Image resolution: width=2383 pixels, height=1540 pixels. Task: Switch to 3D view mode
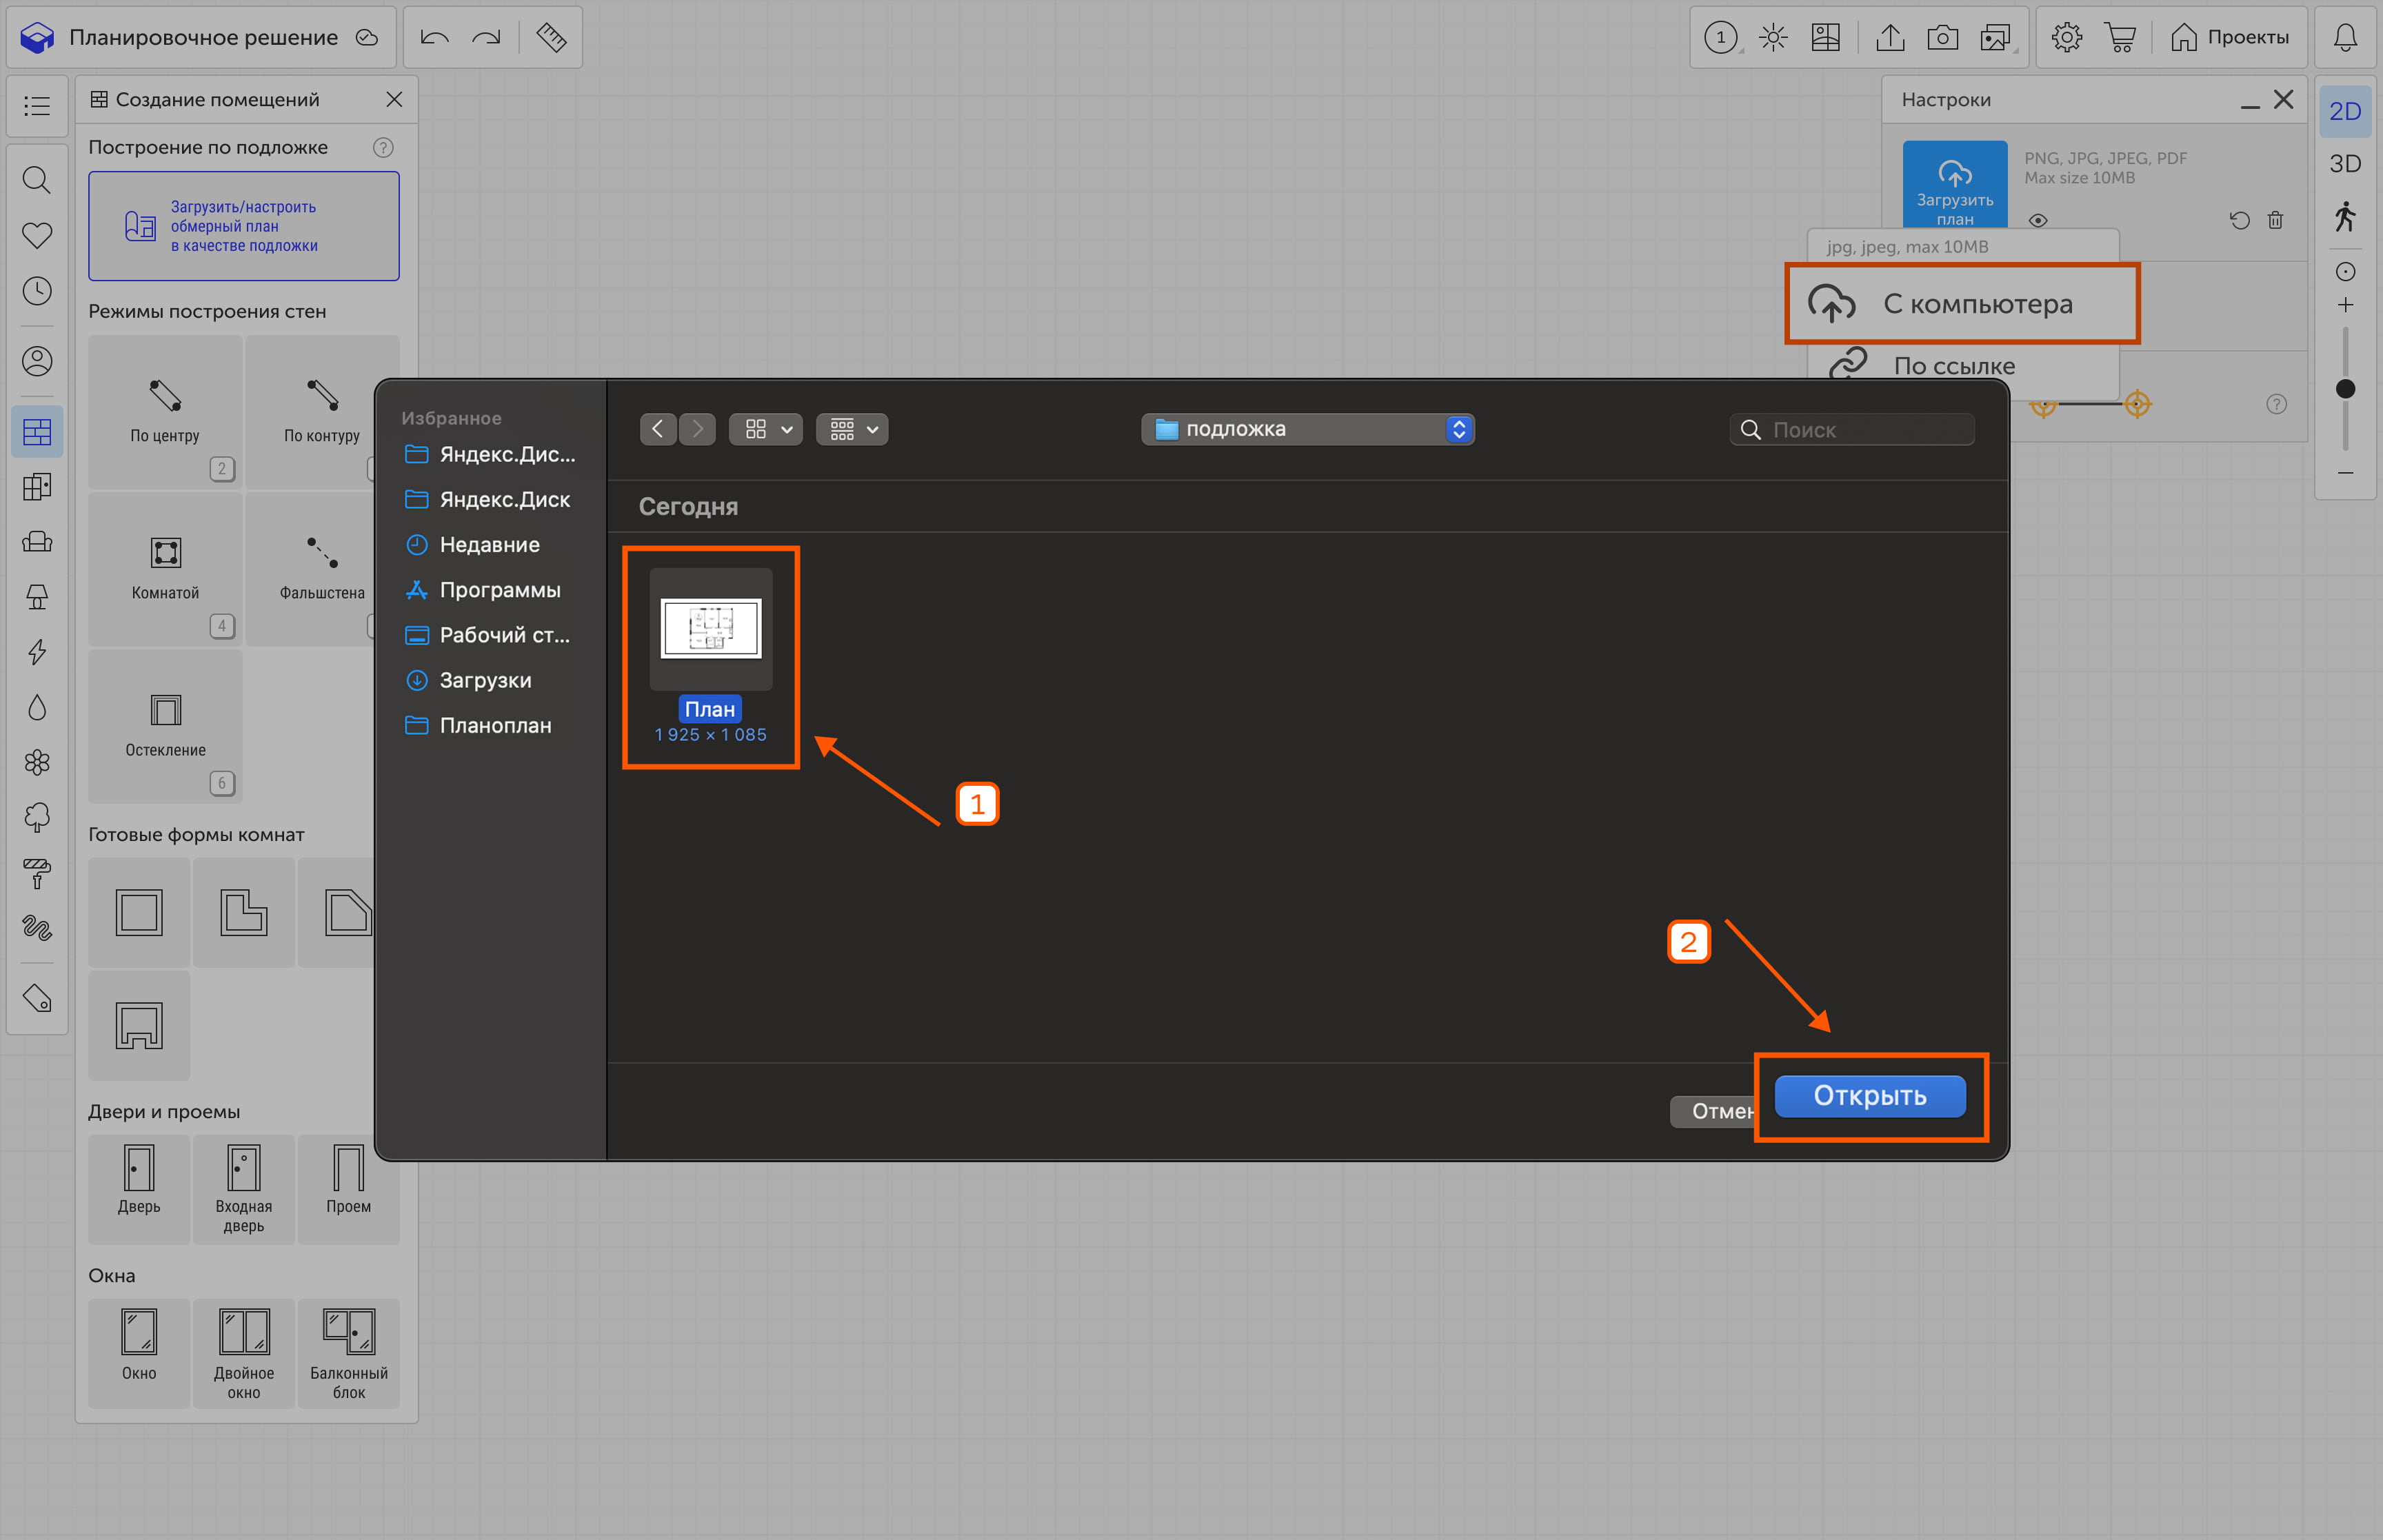click(x=2345, y=164)
